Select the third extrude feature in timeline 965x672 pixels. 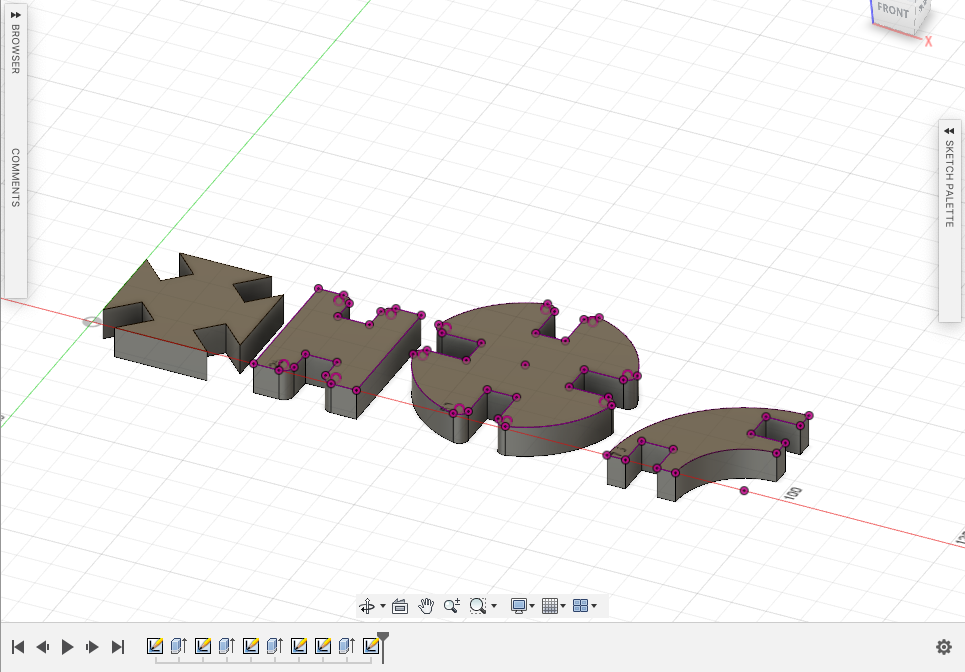pyautogui.click(x=274, y=646)
